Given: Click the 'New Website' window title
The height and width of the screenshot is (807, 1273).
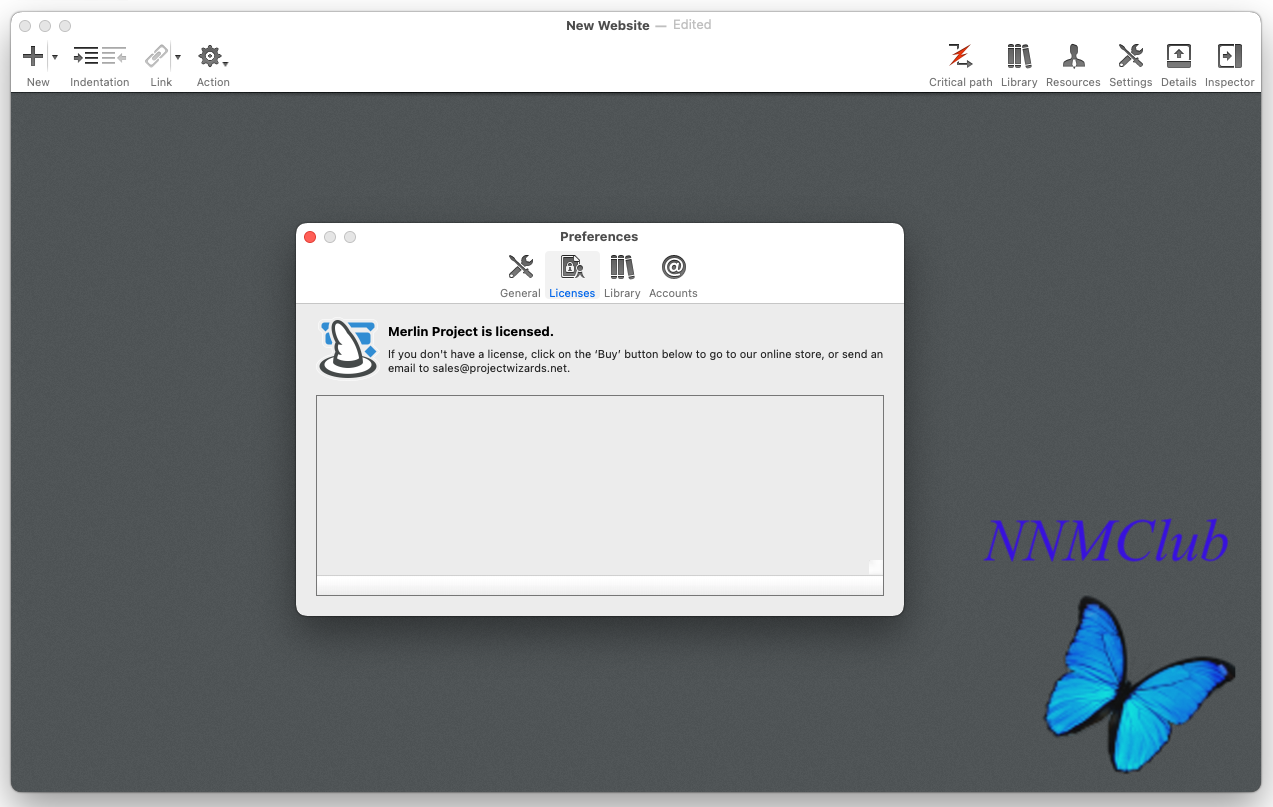Looking at the screenshot, I should (x=608, y=25).
